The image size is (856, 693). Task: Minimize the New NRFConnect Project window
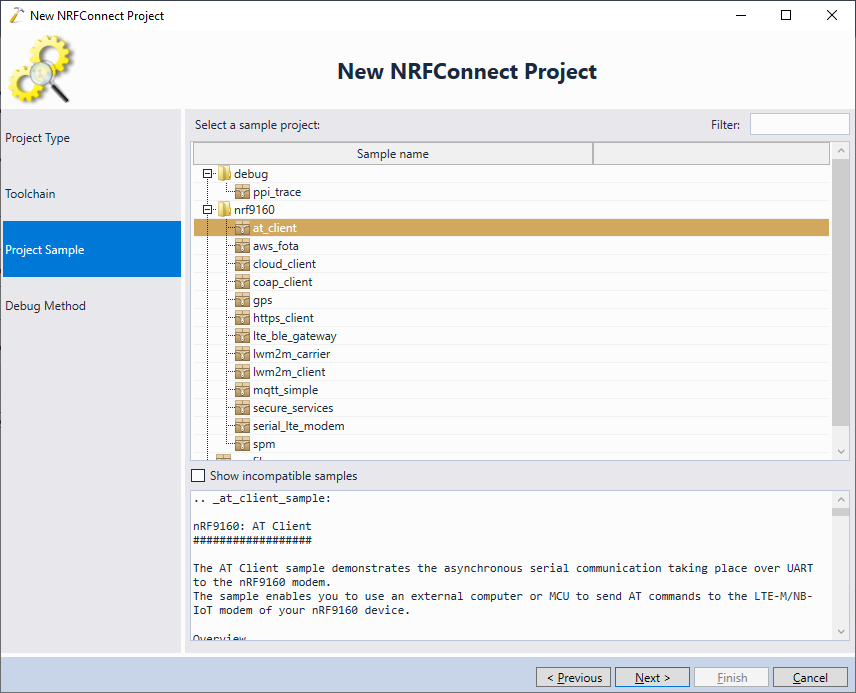click(741, 15)
